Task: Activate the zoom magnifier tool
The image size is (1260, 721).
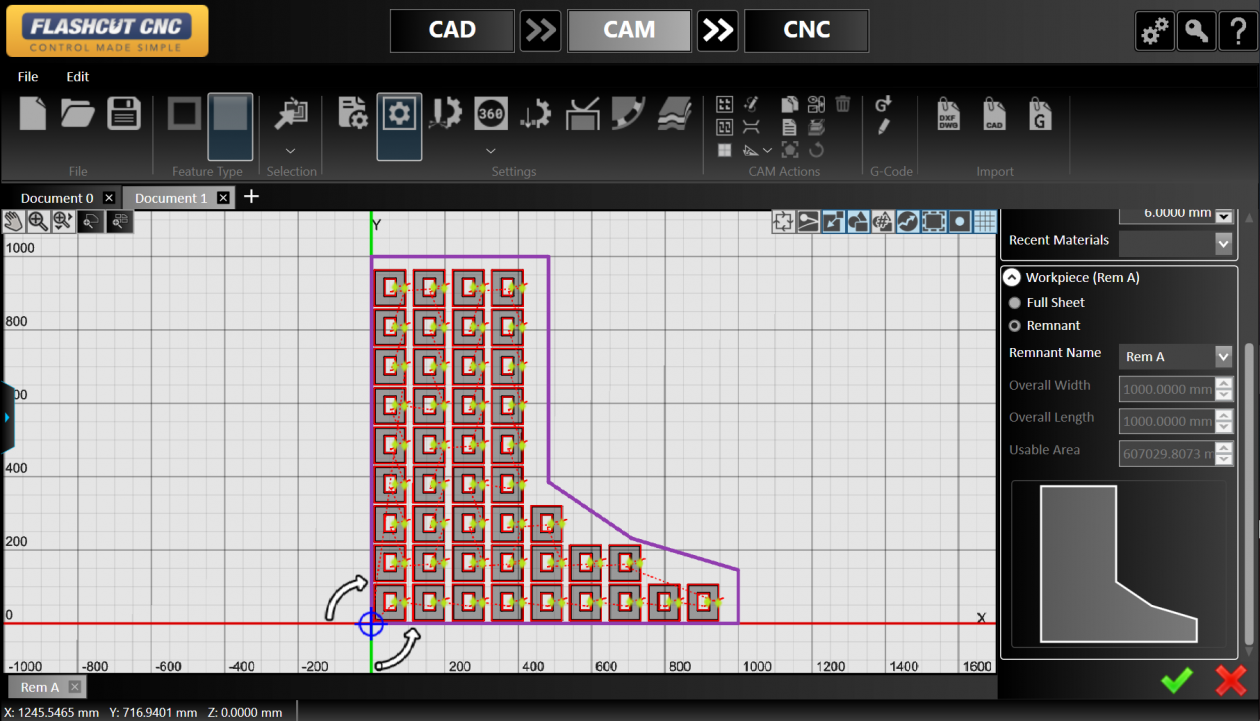Action: click(40, 221)
